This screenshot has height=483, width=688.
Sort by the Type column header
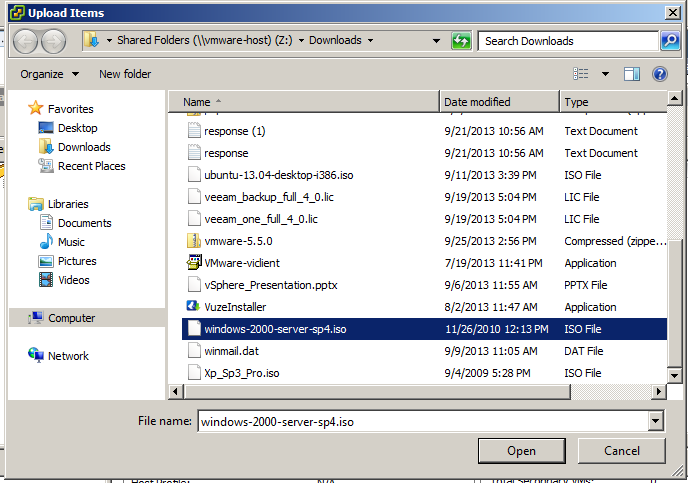pos(613,102)
